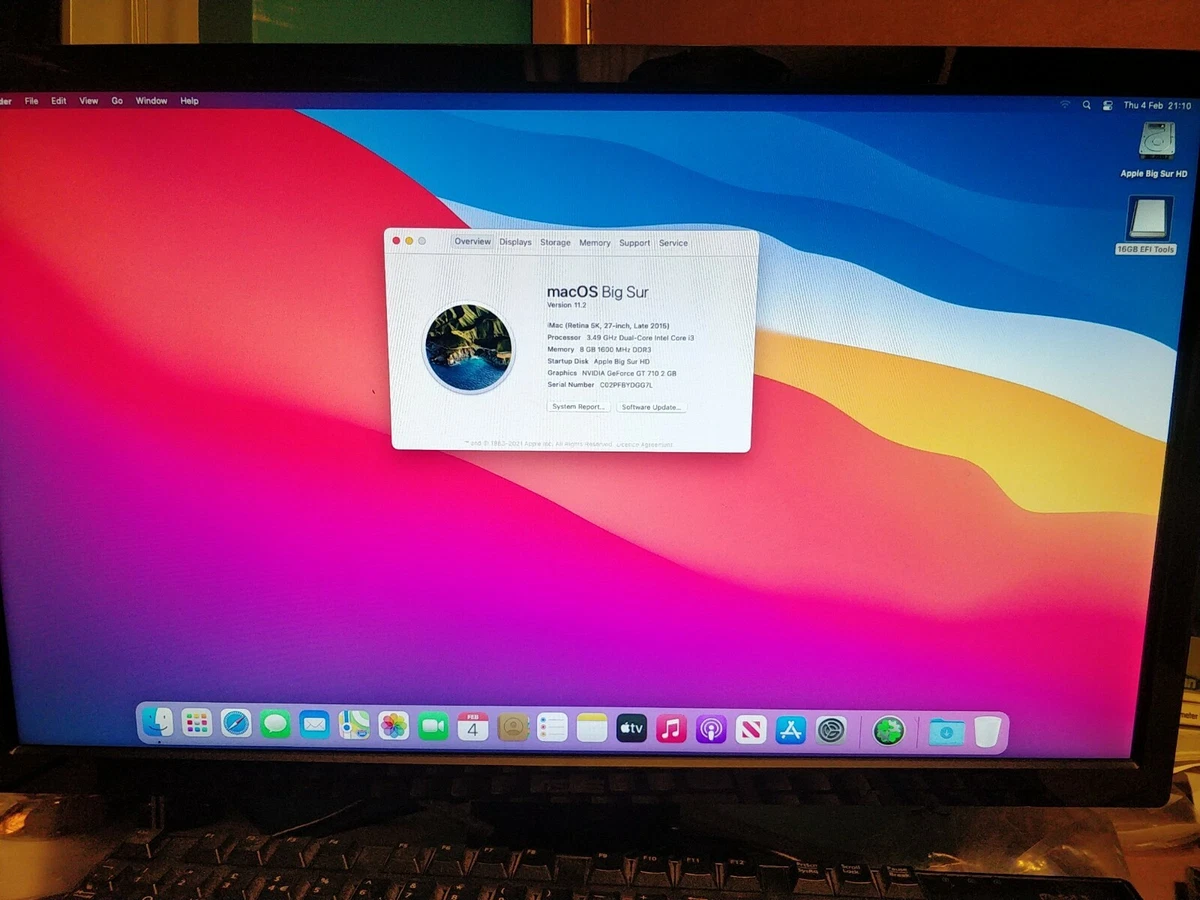1200x900 pixels.
Task: Open the Contacts app in the Dock
Action: pos(513,727)
